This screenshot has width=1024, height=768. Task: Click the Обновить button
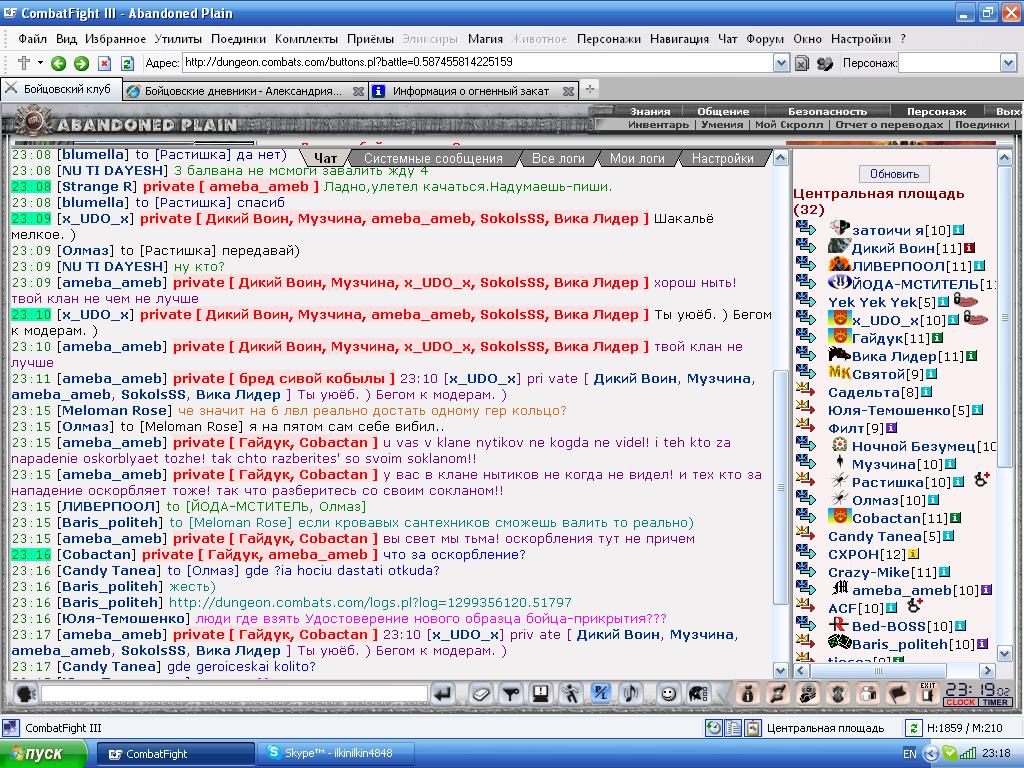(x=894, y=174)
